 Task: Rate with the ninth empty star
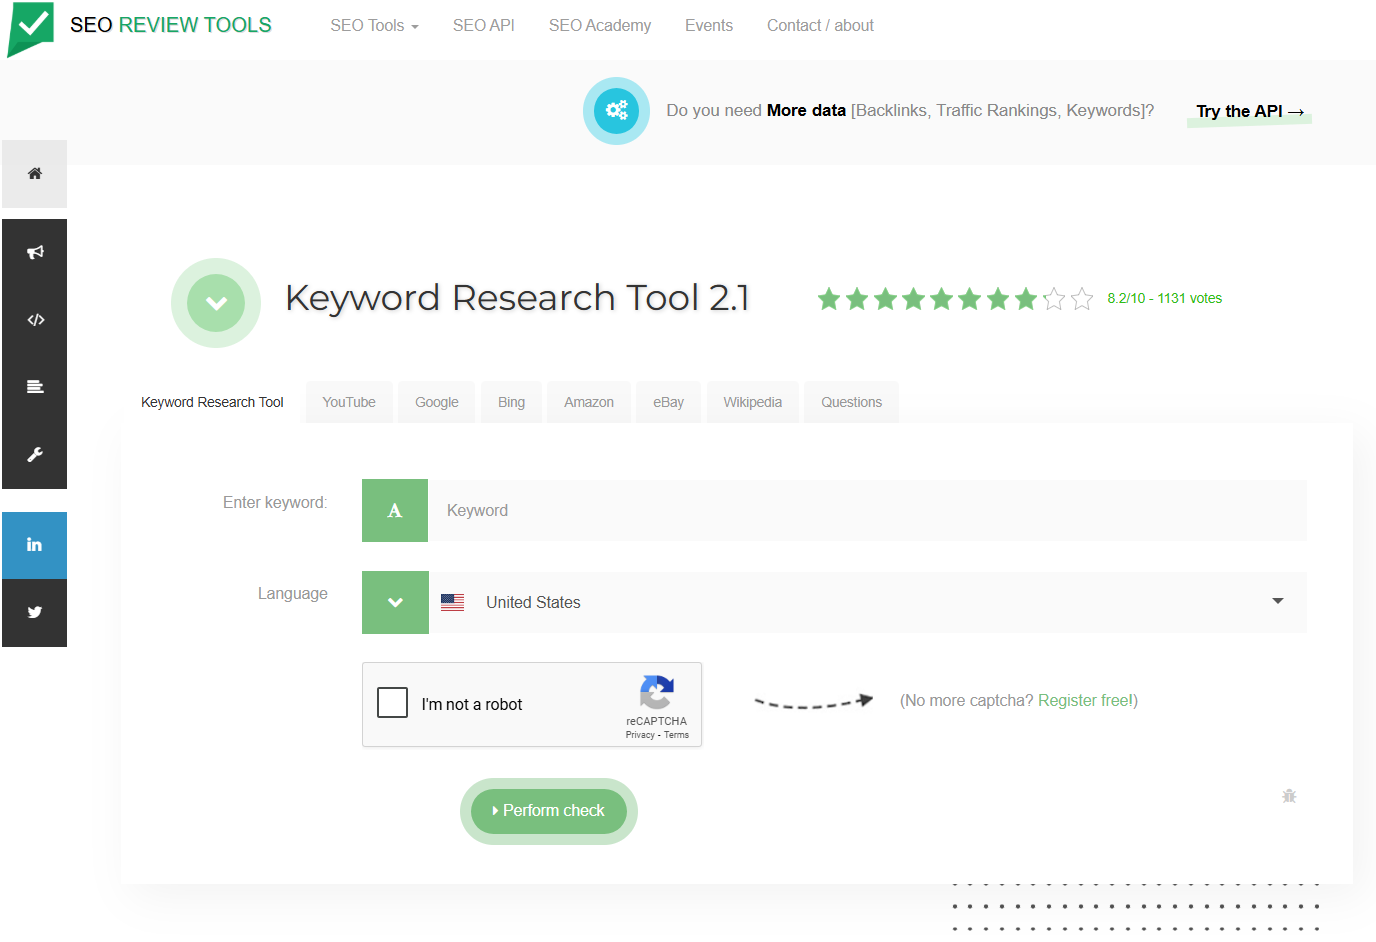coord(1054,299)
